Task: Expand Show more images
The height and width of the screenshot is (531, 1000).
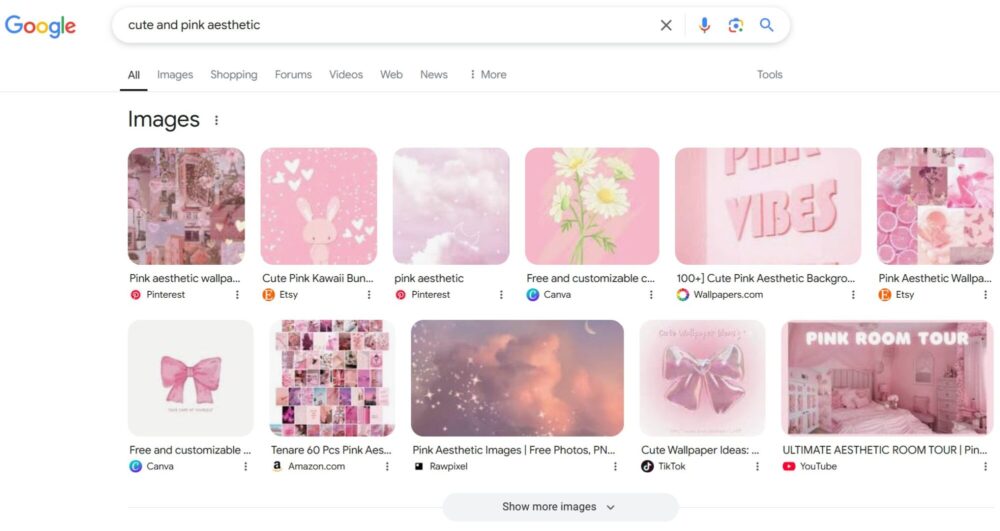Action: pyautogui.click(x=559, y=507)
